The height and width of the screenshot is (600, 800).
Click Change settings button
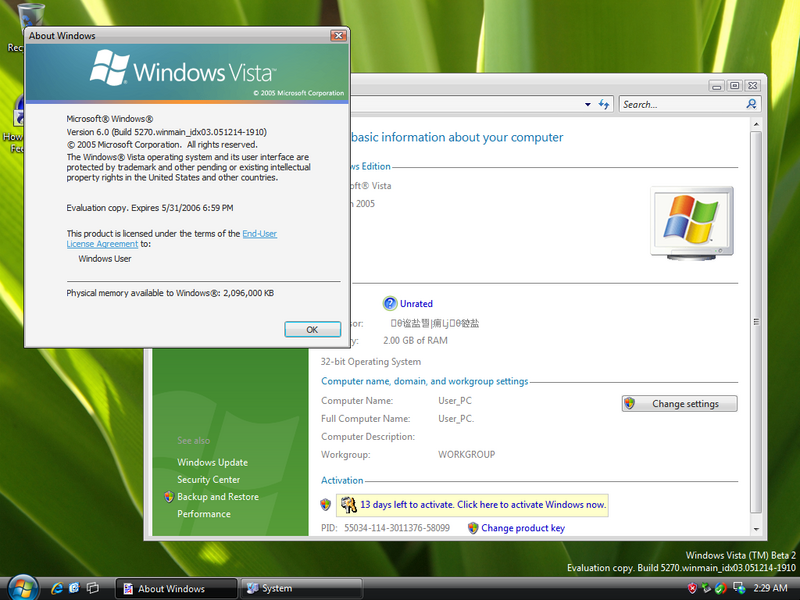680,404
